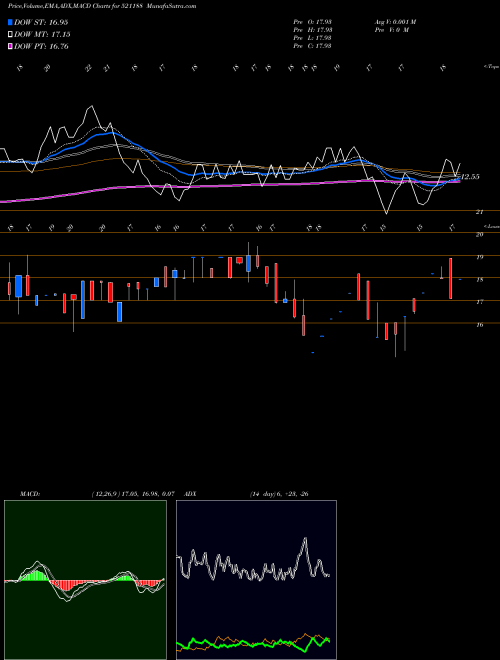Click the ADX indicator chart panel
The height and width of the screenshot is (660, 500).
coord(256,580)
